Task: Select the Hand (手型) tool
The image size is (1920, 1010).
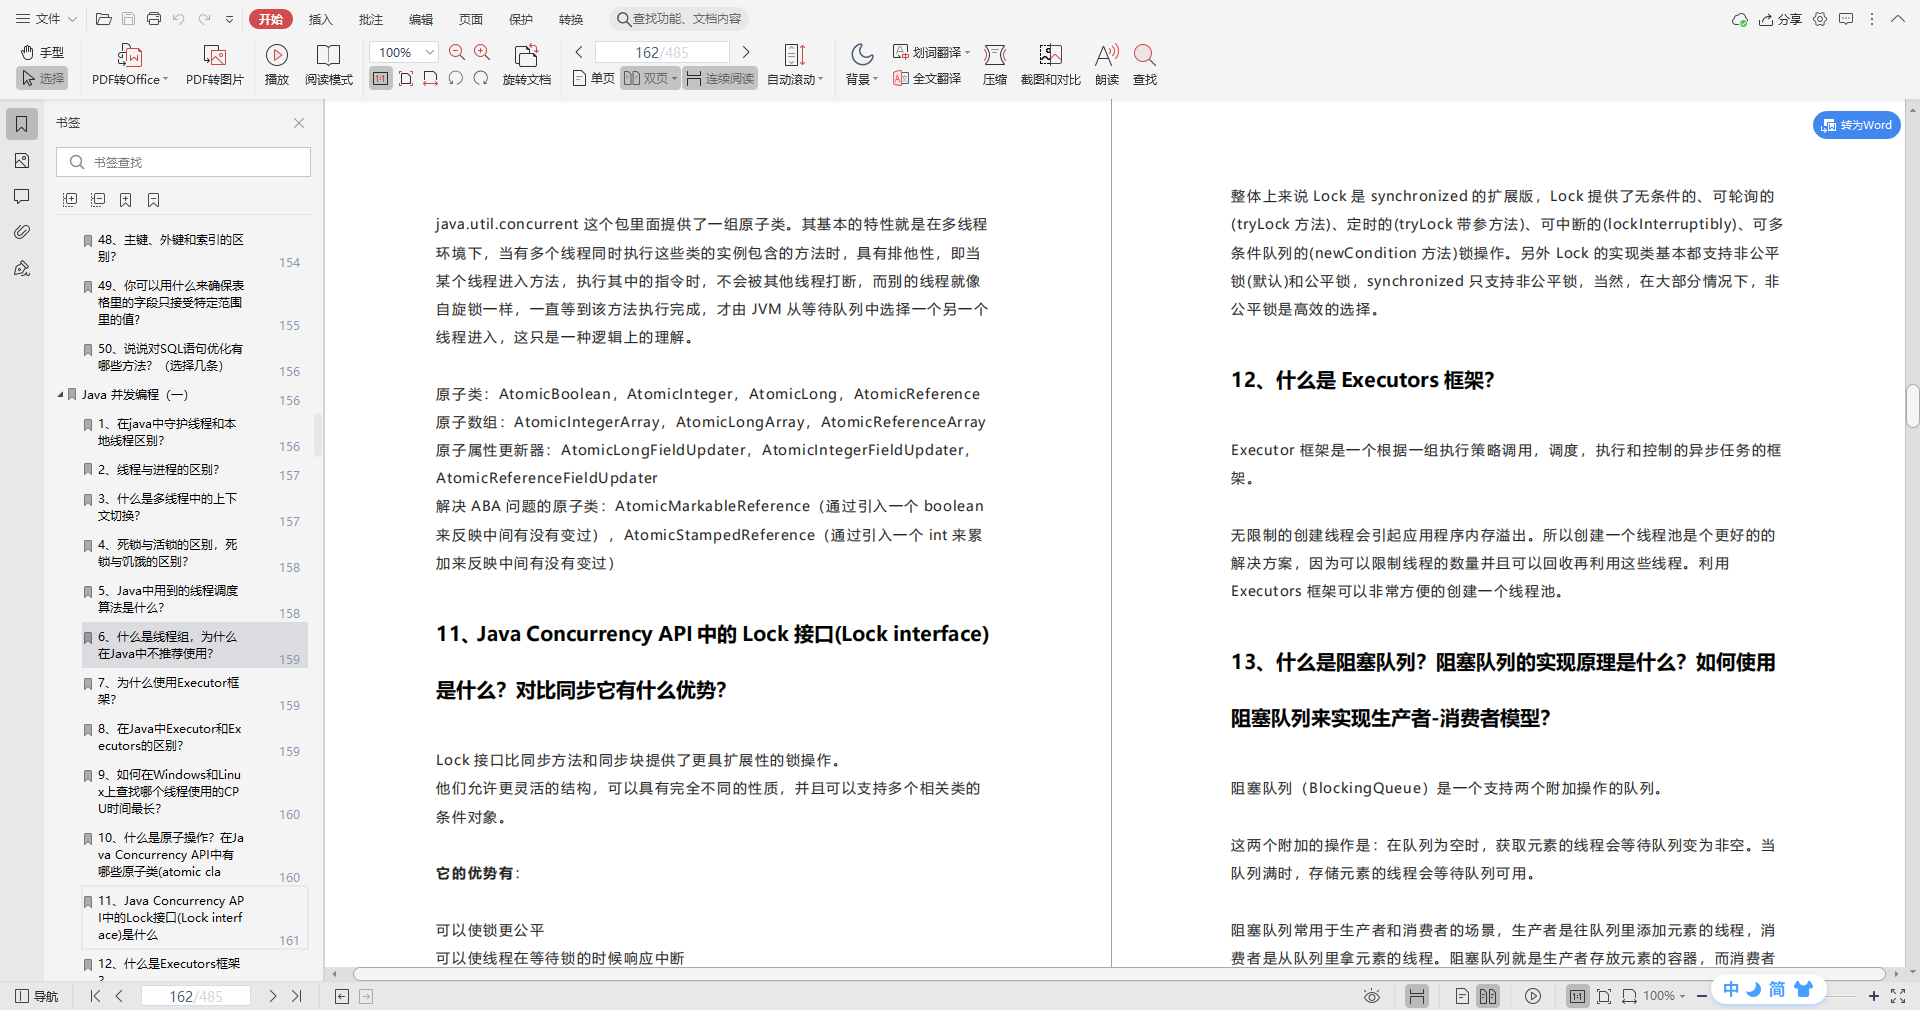Action: pos(42,52)
